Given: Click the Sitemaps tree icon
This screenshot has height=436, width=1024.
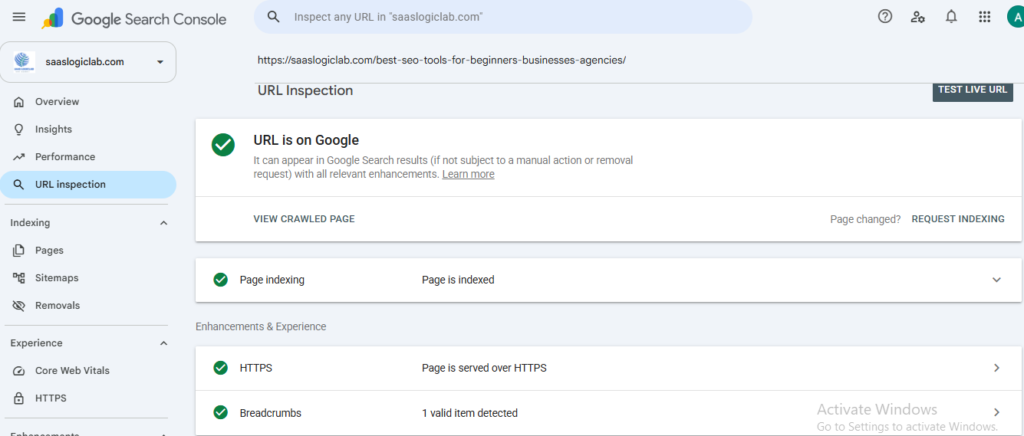Looking at the screenshot, I should (x=19, y=277).
